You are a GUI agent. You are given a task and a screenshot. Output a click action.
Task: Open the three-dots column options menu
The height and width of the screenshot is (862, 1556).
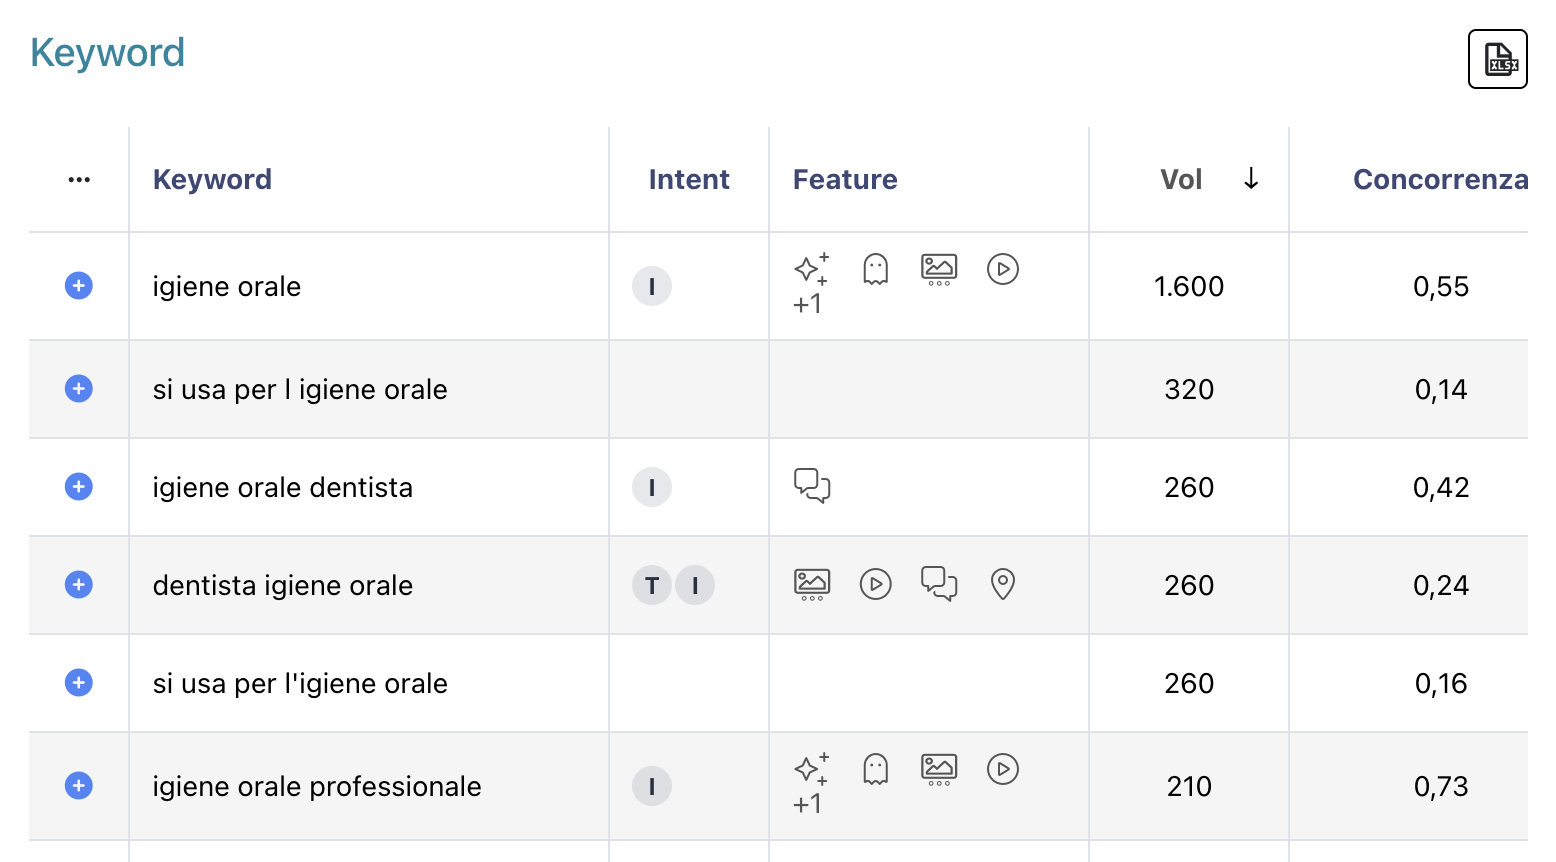(79, 180)
